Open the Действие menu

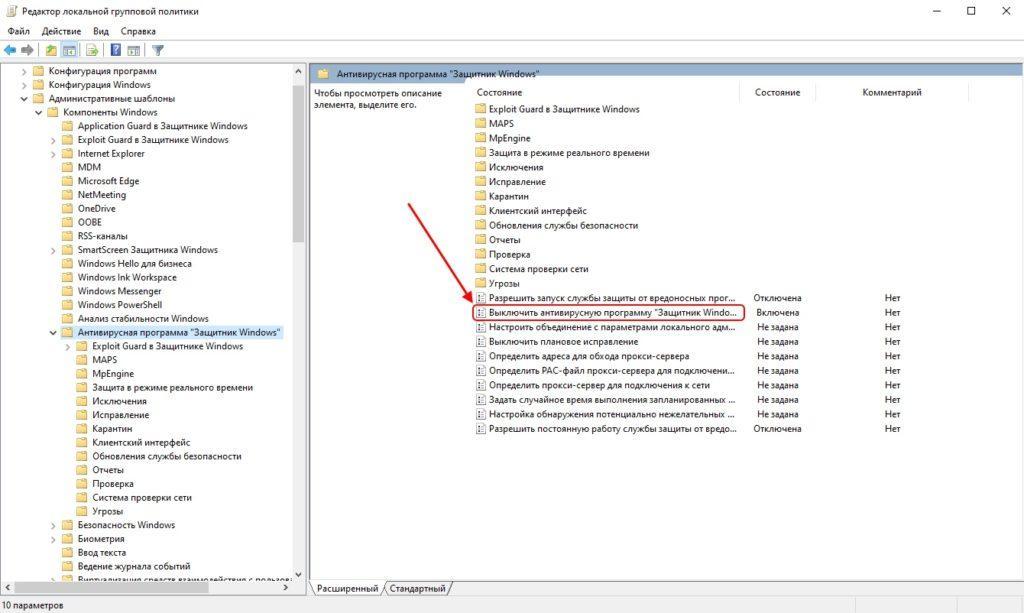tap(61, 31)
